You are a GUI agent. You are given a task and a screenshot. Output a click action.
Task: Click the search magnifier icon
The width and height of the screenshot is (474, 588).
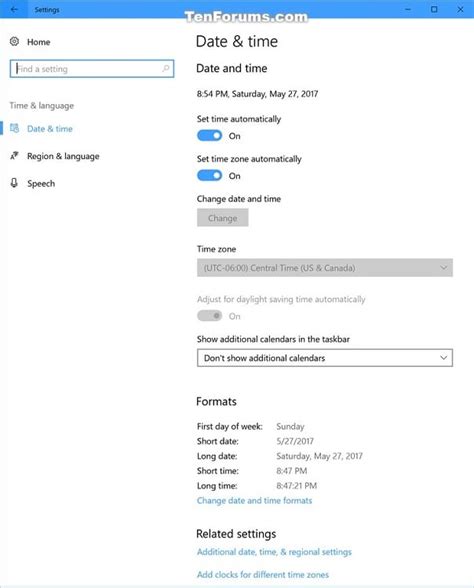[x=165, y=69]
